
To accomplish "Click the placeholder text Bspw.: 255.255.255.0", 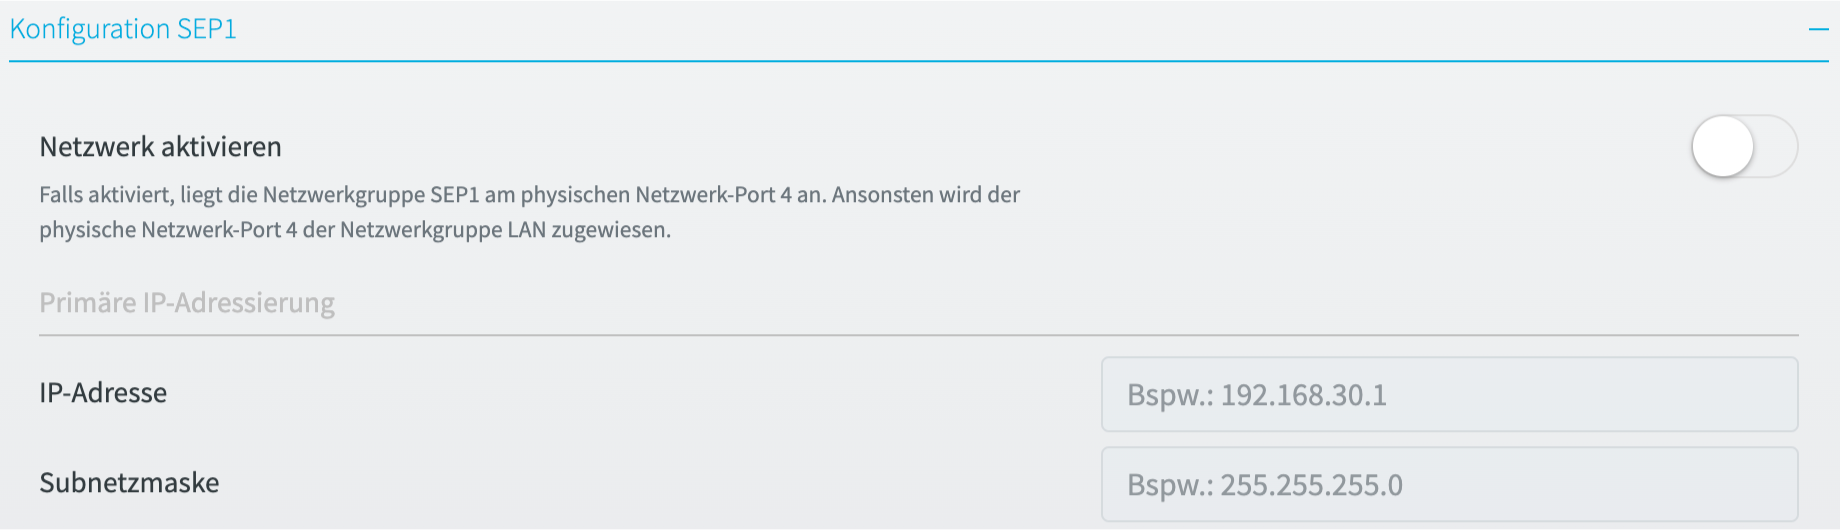I will pyautogui.click(x=1265, y=485).
